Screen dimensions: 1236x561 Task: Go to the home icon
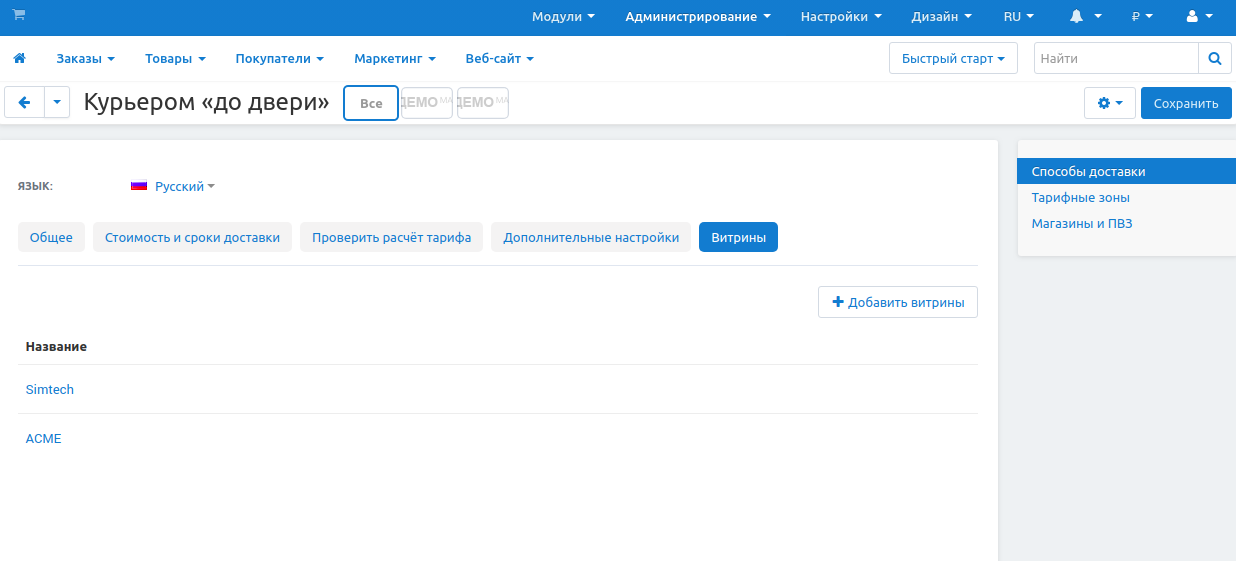19,59
